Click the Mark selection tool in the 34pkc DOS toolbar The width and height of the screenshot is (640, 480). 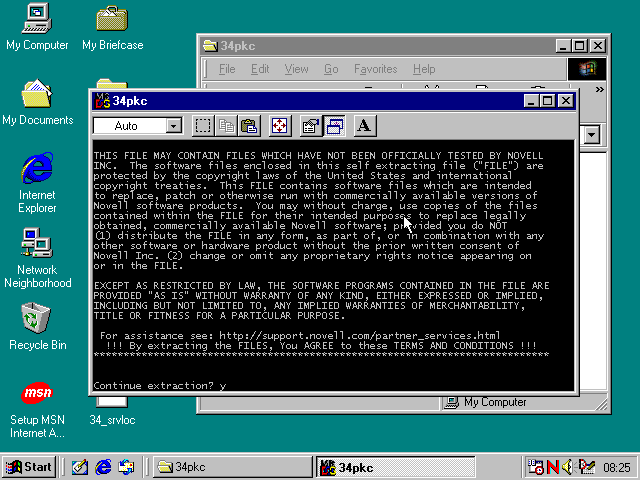point(203,126)
